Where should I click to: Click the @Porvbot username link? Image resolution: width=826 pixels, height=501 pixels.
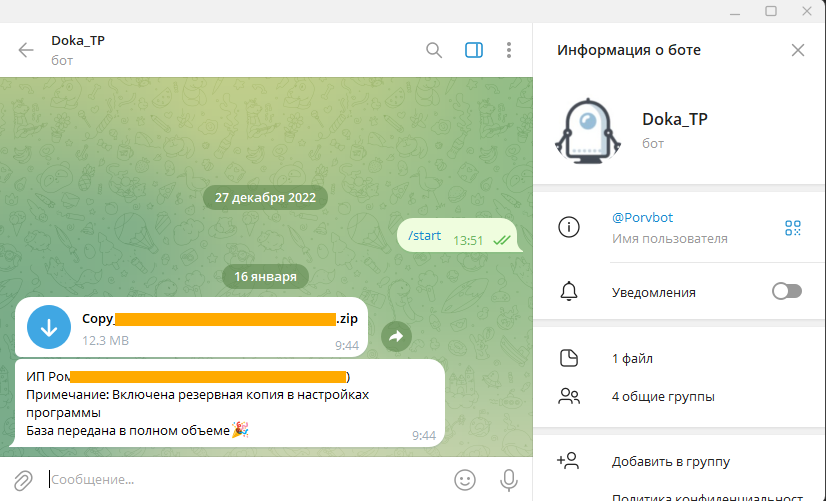tap(642, 218)
